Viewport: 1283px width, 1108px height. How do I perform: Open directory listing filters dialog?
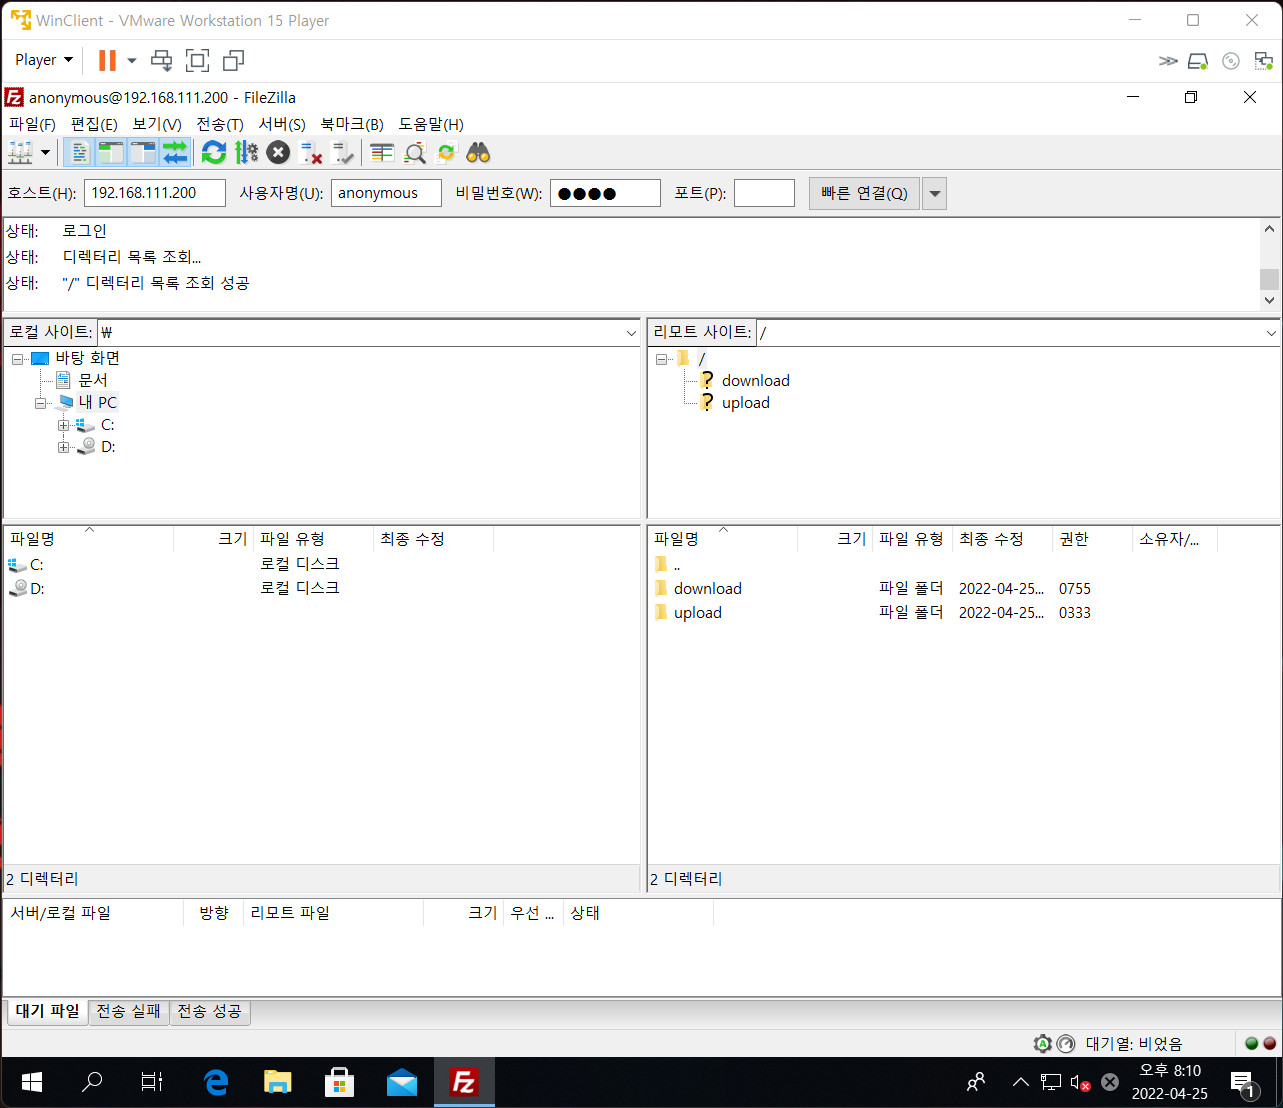coord(382,153)
